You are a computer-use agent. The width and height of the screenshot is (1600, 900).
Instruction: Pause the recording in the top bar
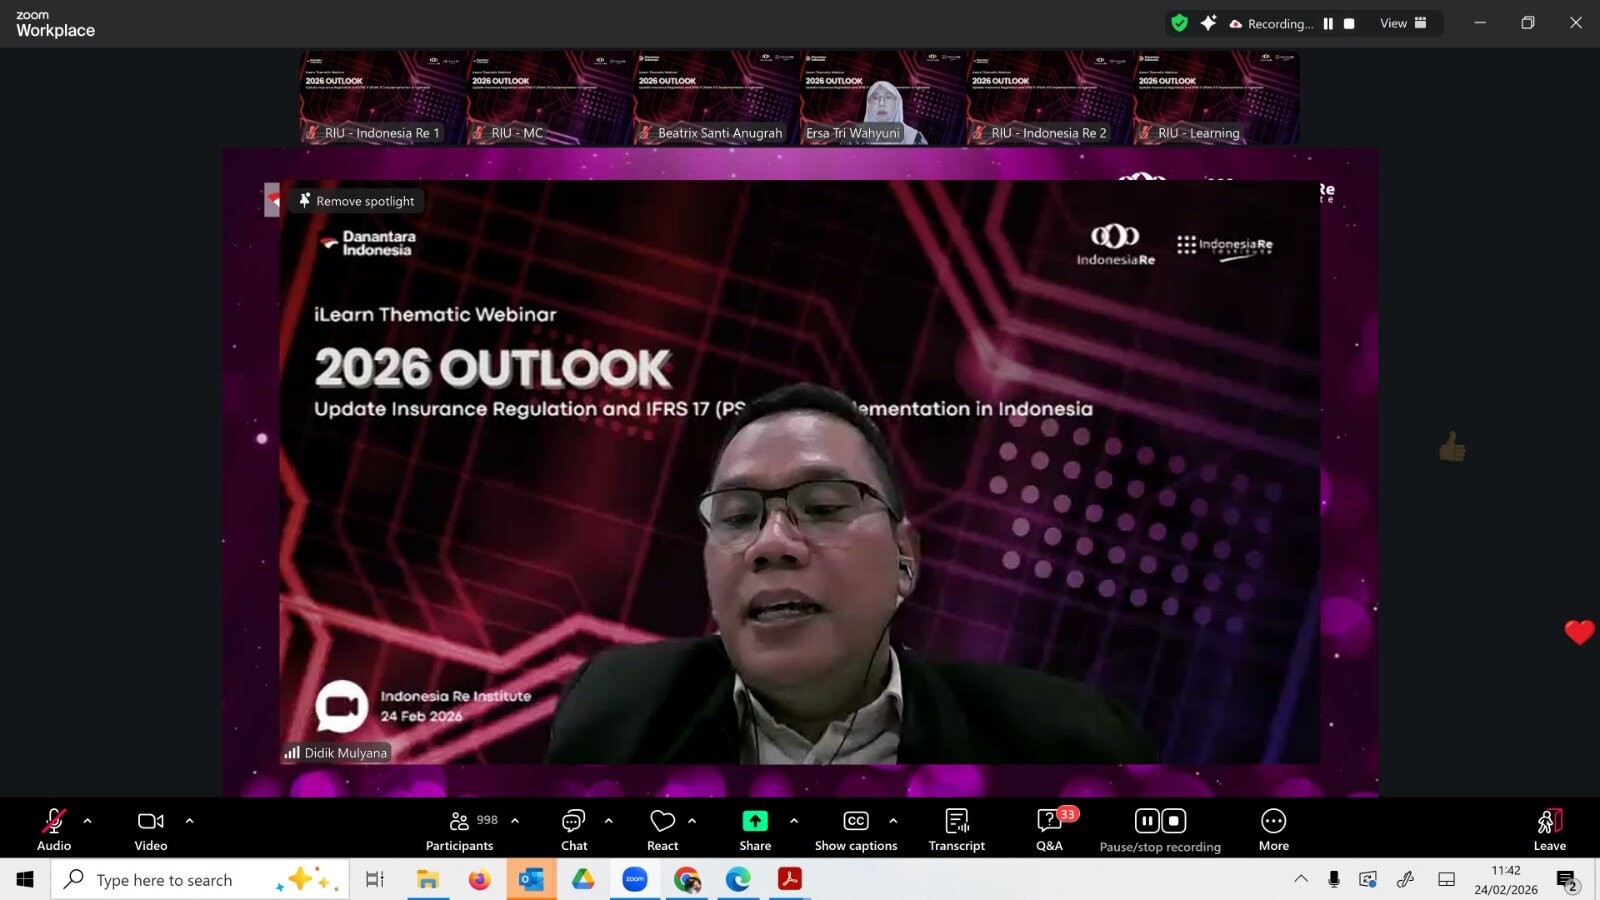point(1328,24)
